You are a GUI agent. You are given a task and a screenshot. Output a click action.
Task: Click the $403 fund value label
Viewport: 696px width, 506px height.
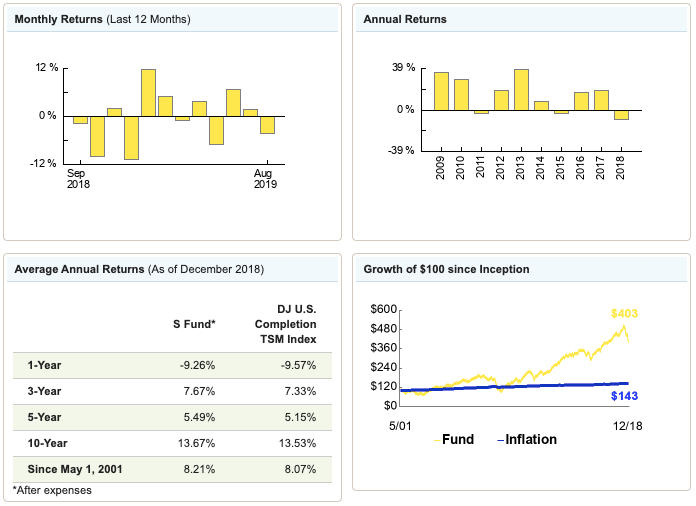point(624,314)
